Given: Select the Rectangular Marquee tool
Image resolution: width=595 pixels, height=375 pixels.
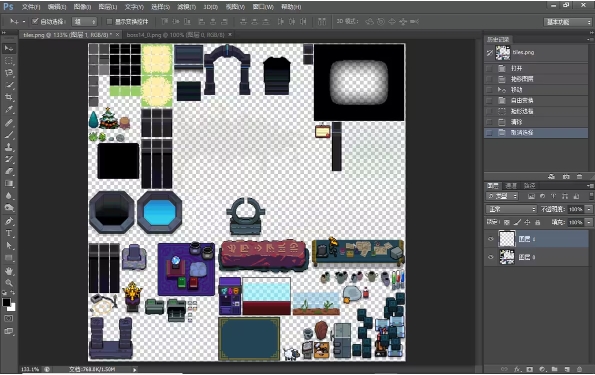Looking at the screenshot, I should point(9,61).
